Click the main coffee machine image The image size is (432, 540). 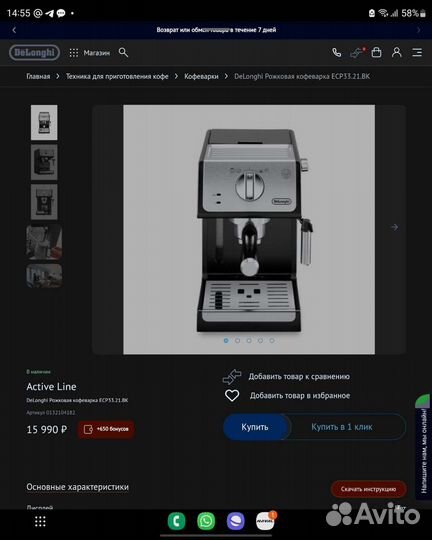(249, 229)
